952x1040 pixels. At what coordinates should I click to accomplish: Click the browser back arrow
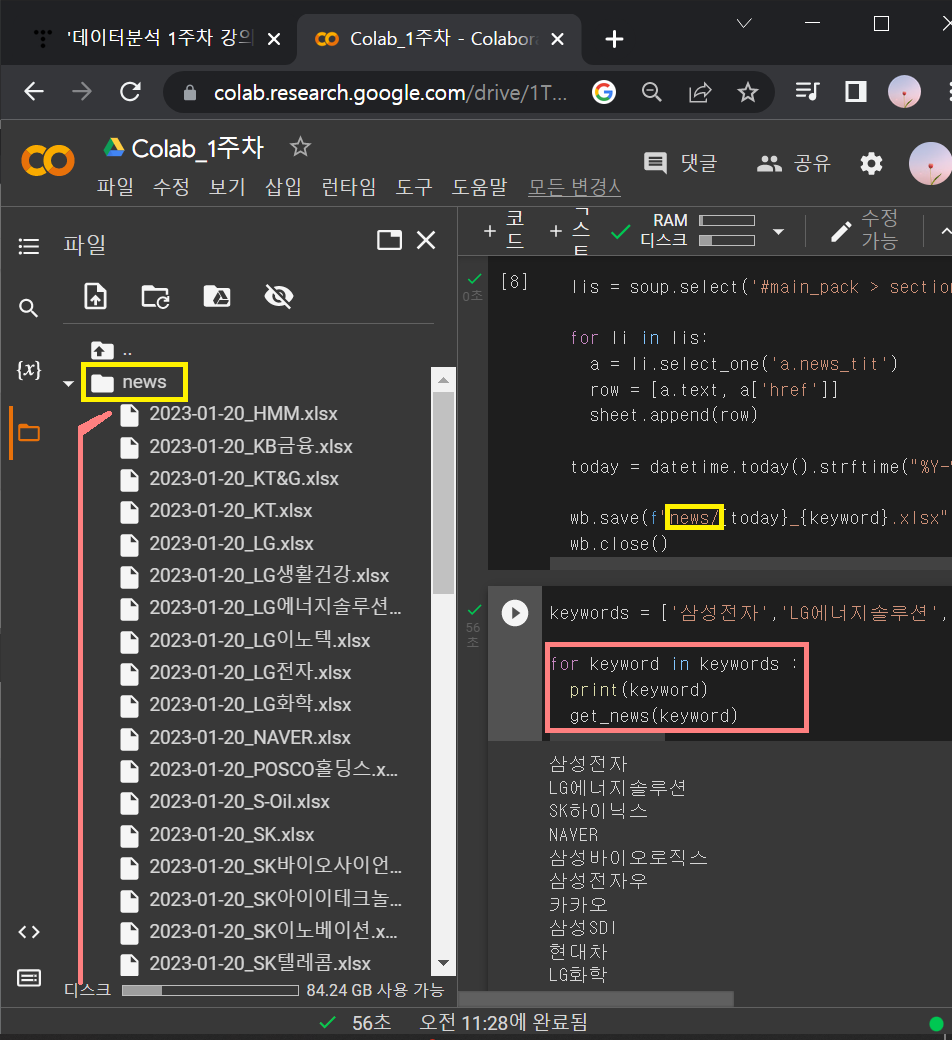(x=34, y=92)
